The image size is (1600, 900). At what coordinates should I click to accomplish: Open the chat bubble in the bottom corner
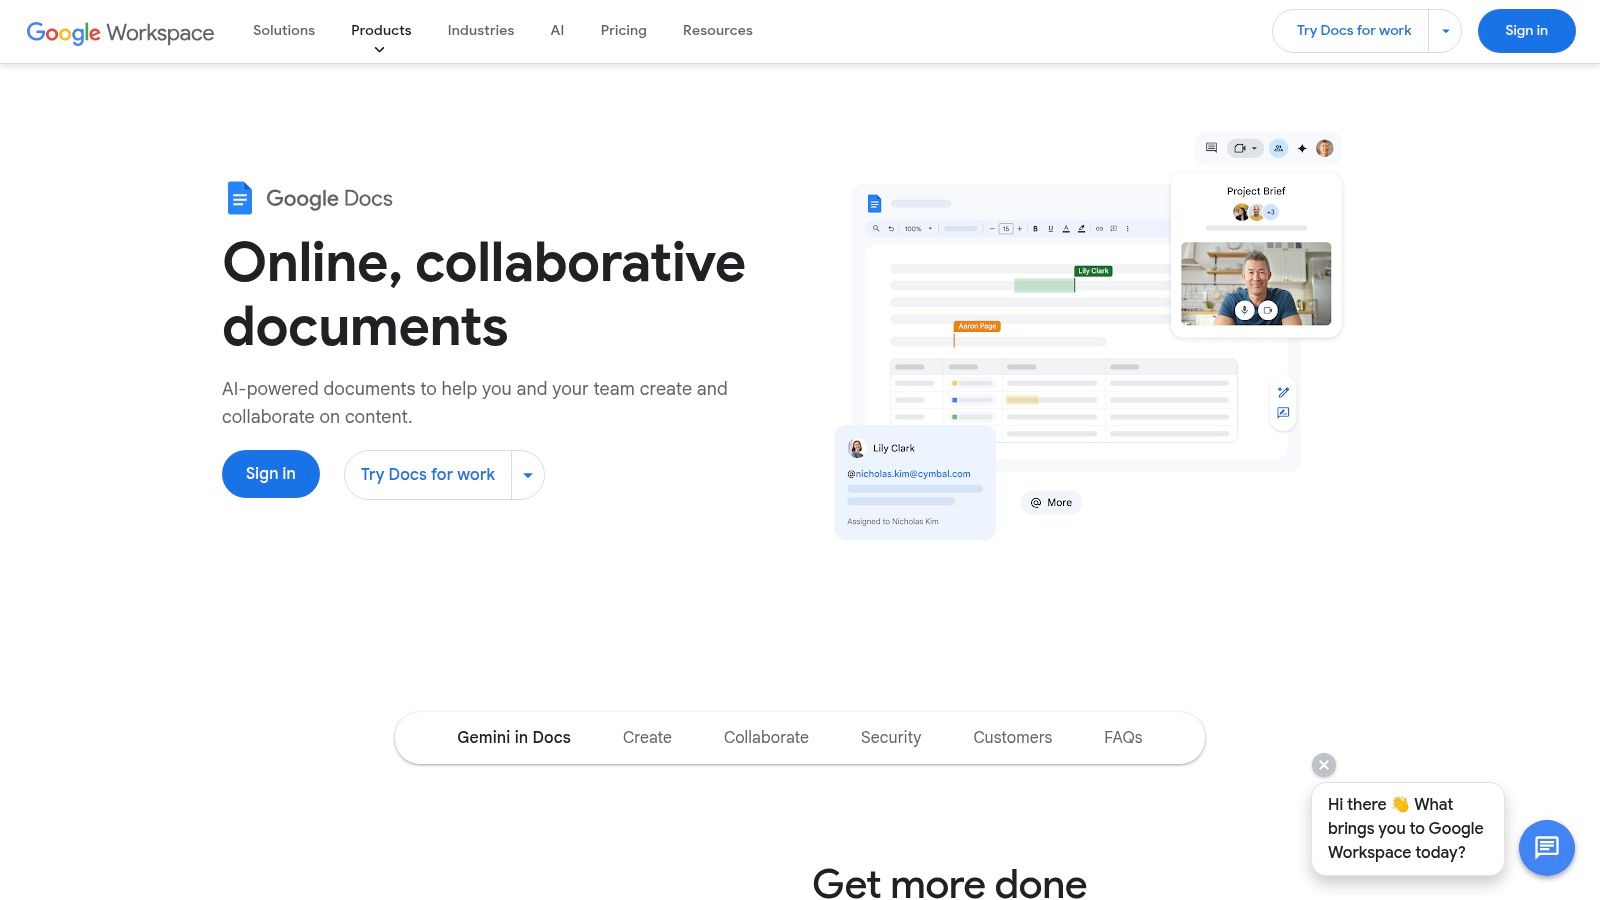point(1546,848)
